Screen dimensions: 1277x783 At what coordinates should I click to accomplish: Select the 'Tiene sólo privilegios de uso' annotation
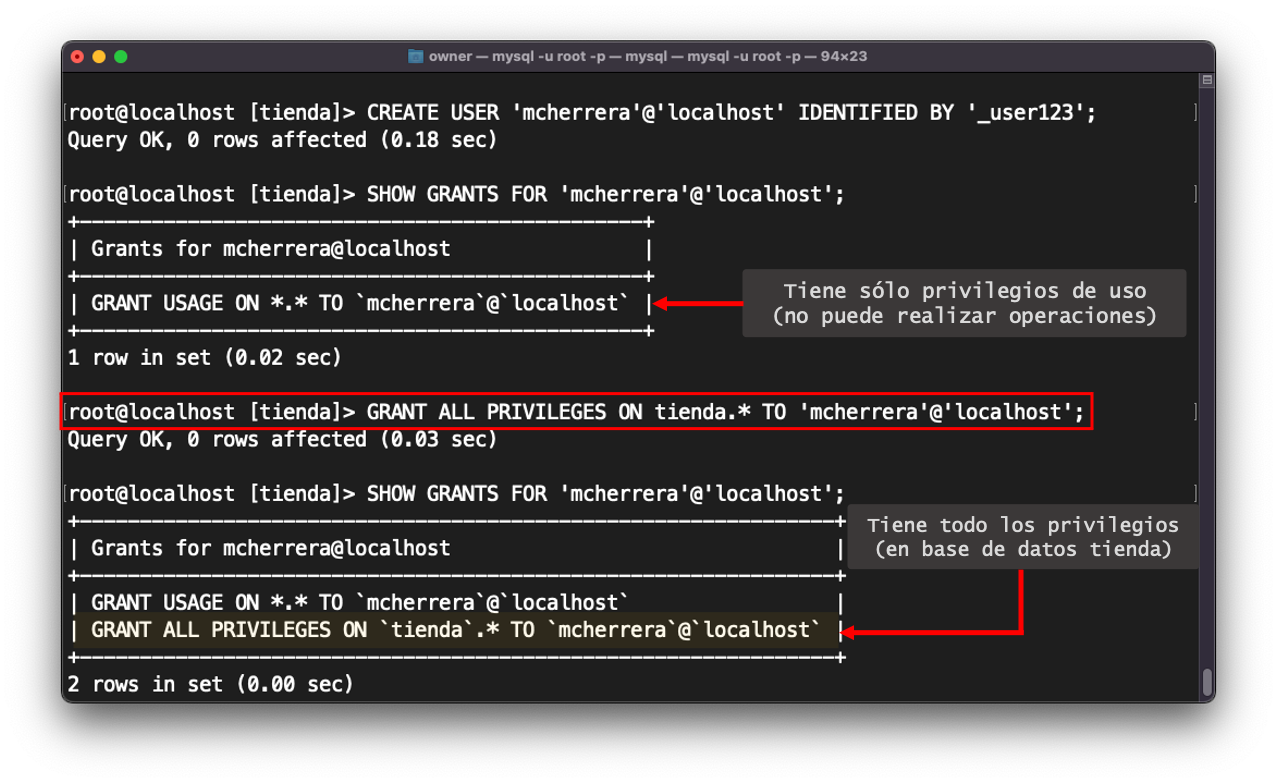tap(963, 303)
